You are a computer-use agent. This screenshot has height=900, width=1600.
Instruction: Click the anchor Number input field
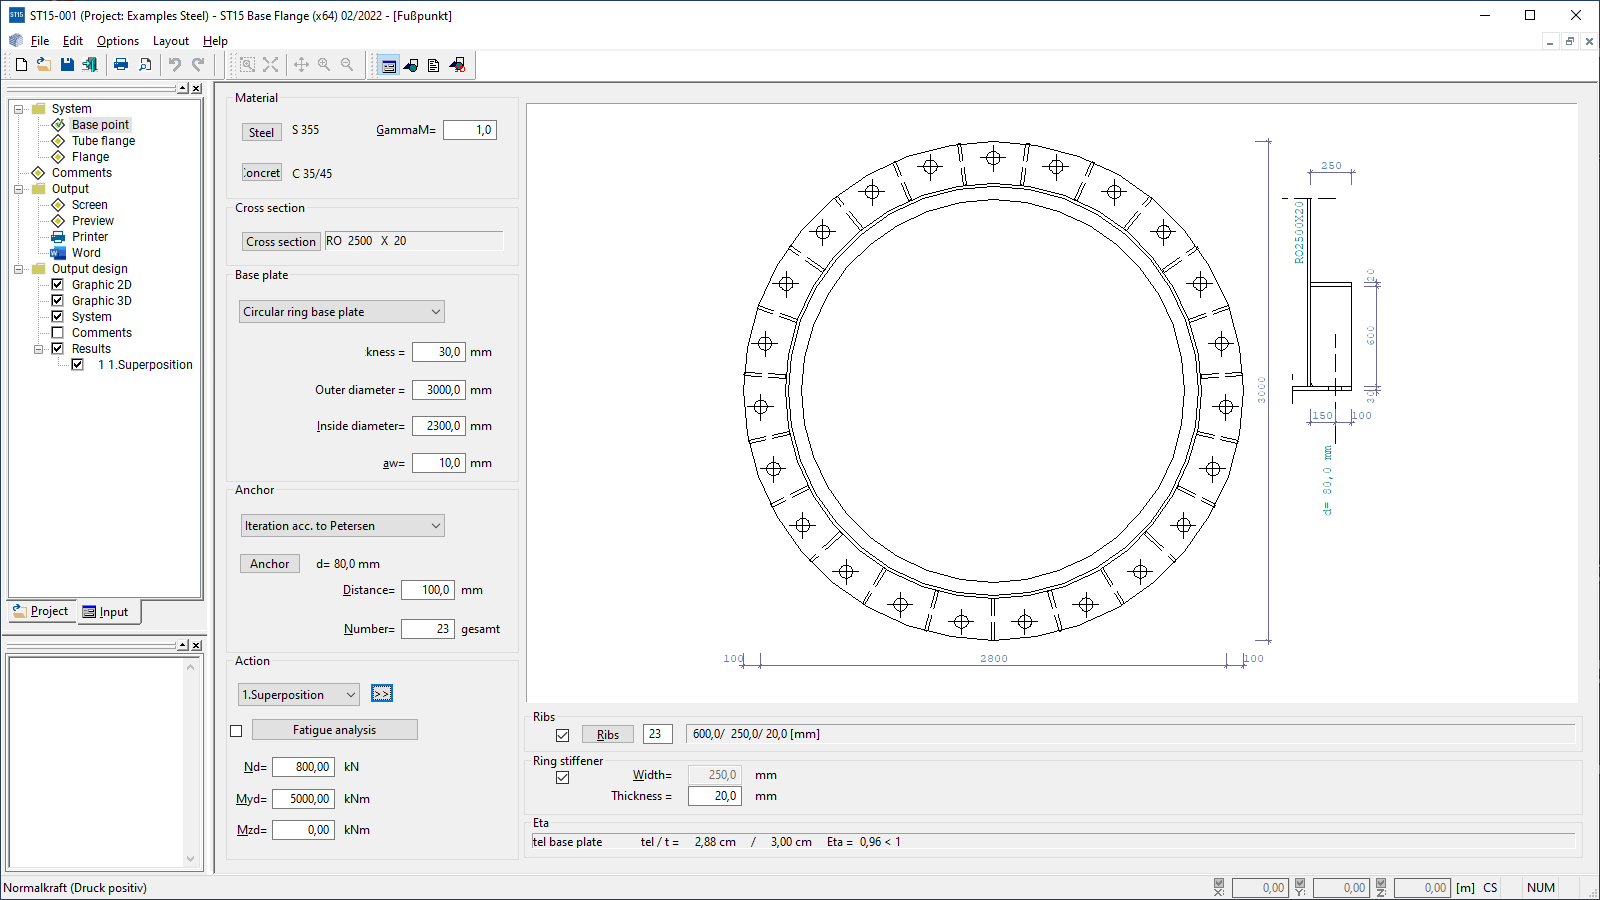coord(428,629)
